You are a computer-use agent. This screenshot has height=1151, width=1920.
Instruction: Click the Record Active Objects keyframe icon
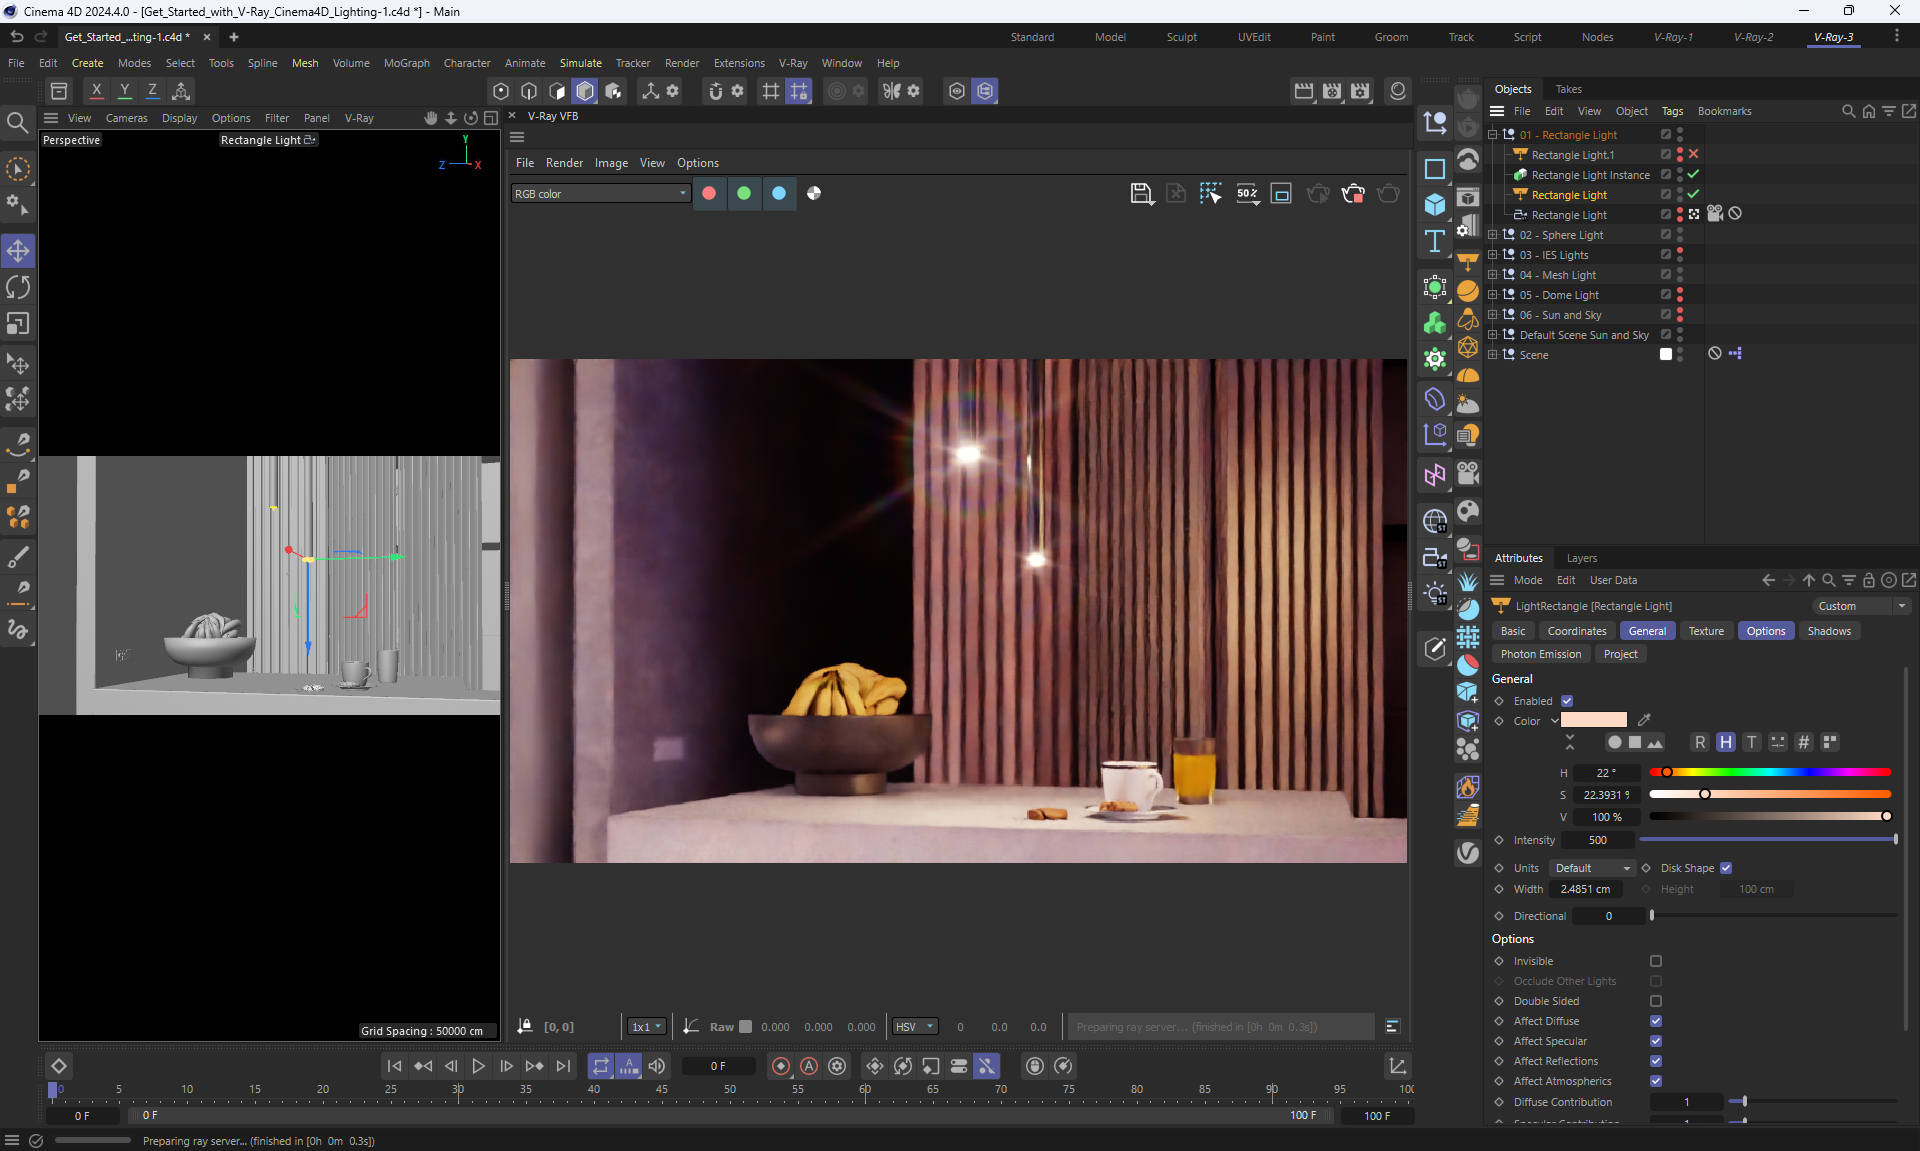click(781, 1066)
